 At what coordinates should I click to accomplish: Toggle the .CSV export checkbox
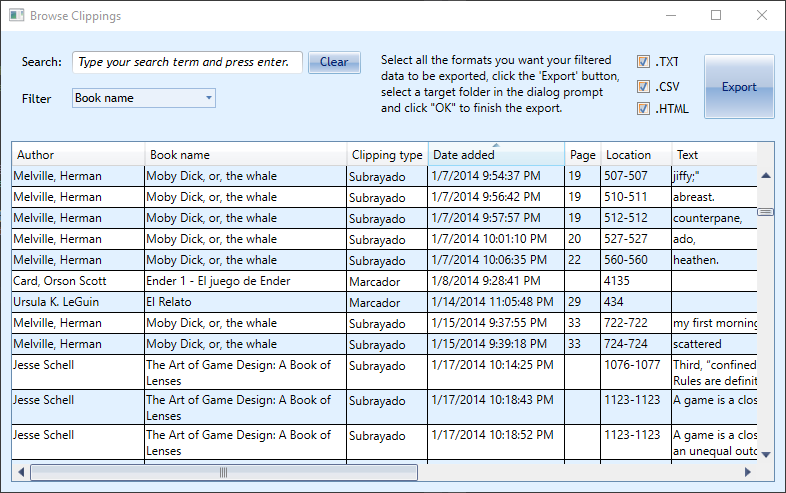pyautogui.click(x=643, y=86)
